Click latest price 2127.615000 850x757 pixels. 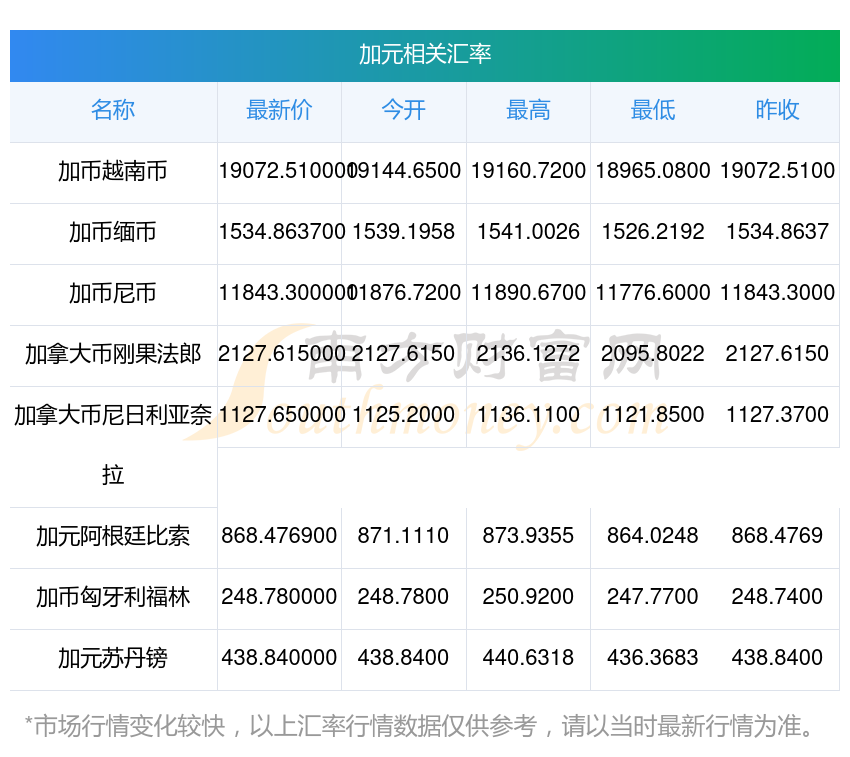click(x=282, y=354)
